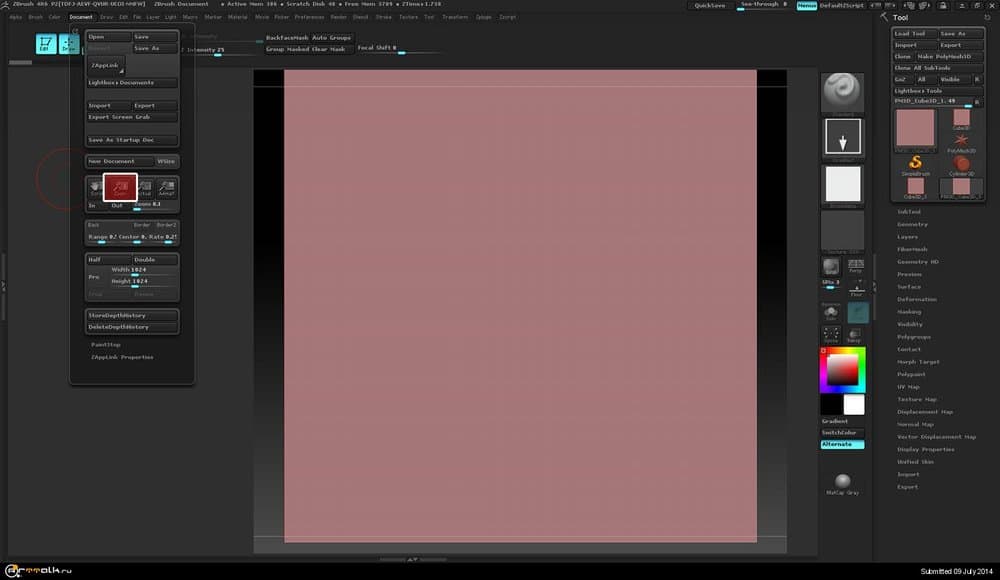Open the empty texture slot

point(842,231)
